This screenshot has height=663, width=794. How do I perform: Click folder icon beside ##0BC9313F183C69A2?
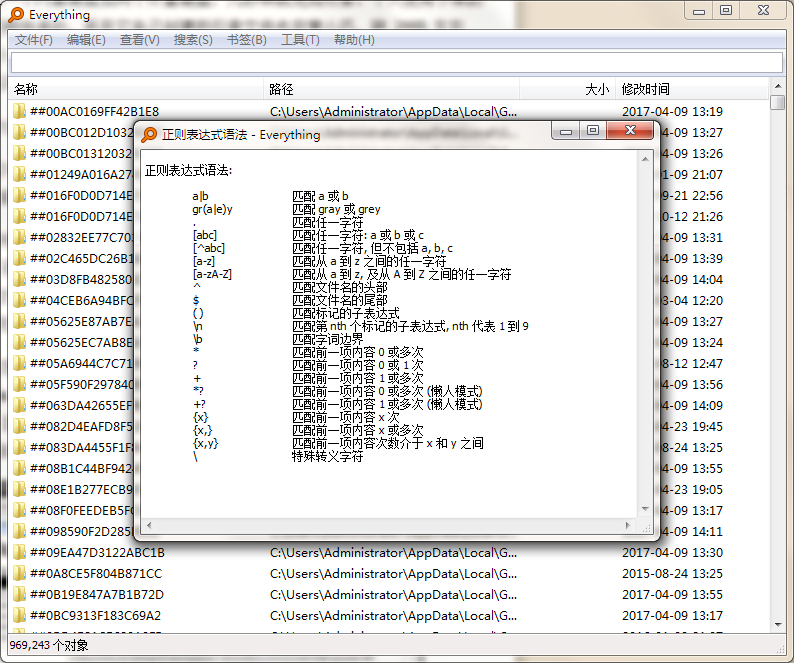[x=19, y=615]
